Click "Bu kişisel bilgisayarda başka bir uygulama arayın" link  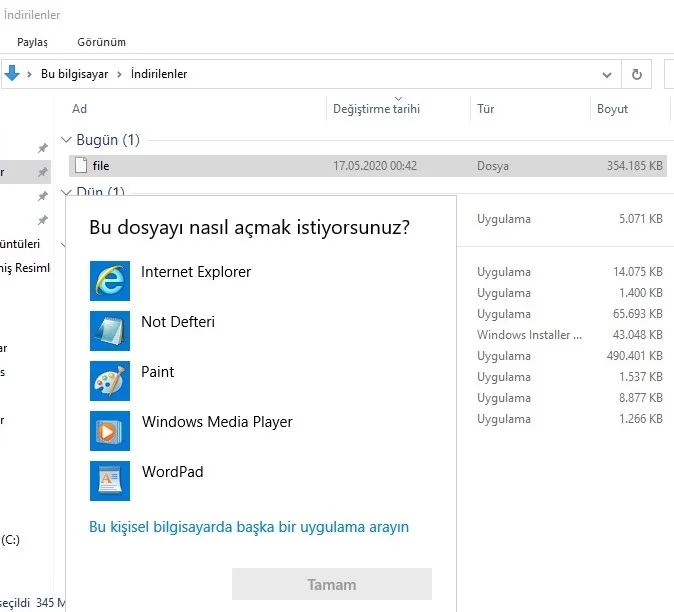[x=249, y=527]
